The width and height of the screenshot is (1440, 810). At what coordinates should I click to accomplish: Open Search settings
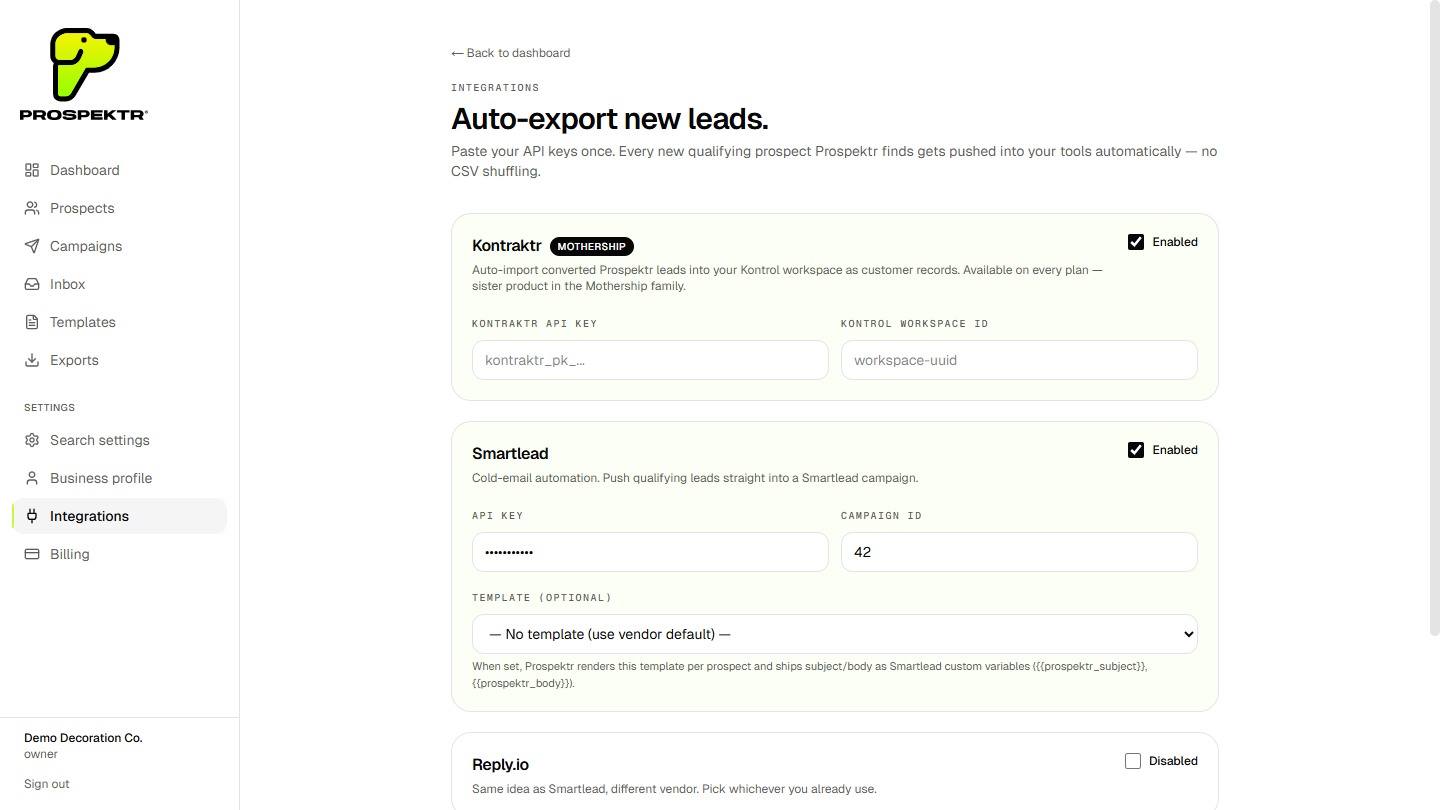point(120,440)
